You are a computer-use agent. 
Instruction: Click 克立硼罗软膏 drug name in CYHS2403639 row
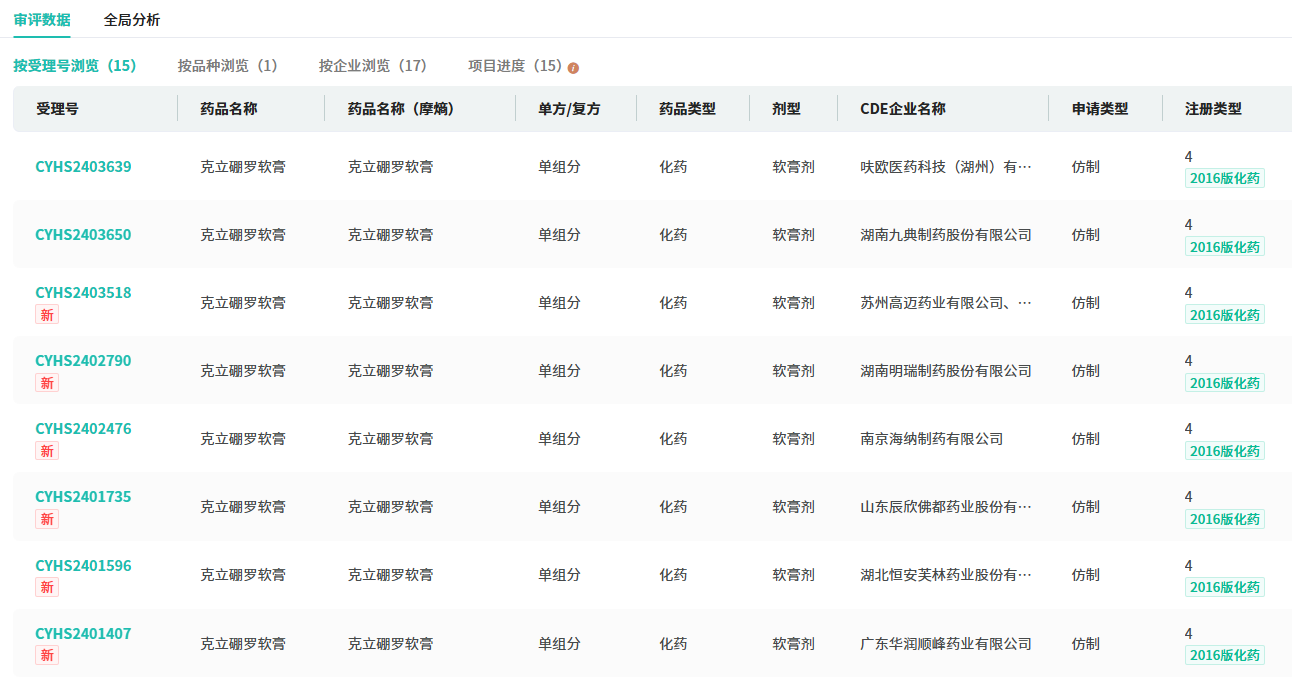click(x=243, y=167)
